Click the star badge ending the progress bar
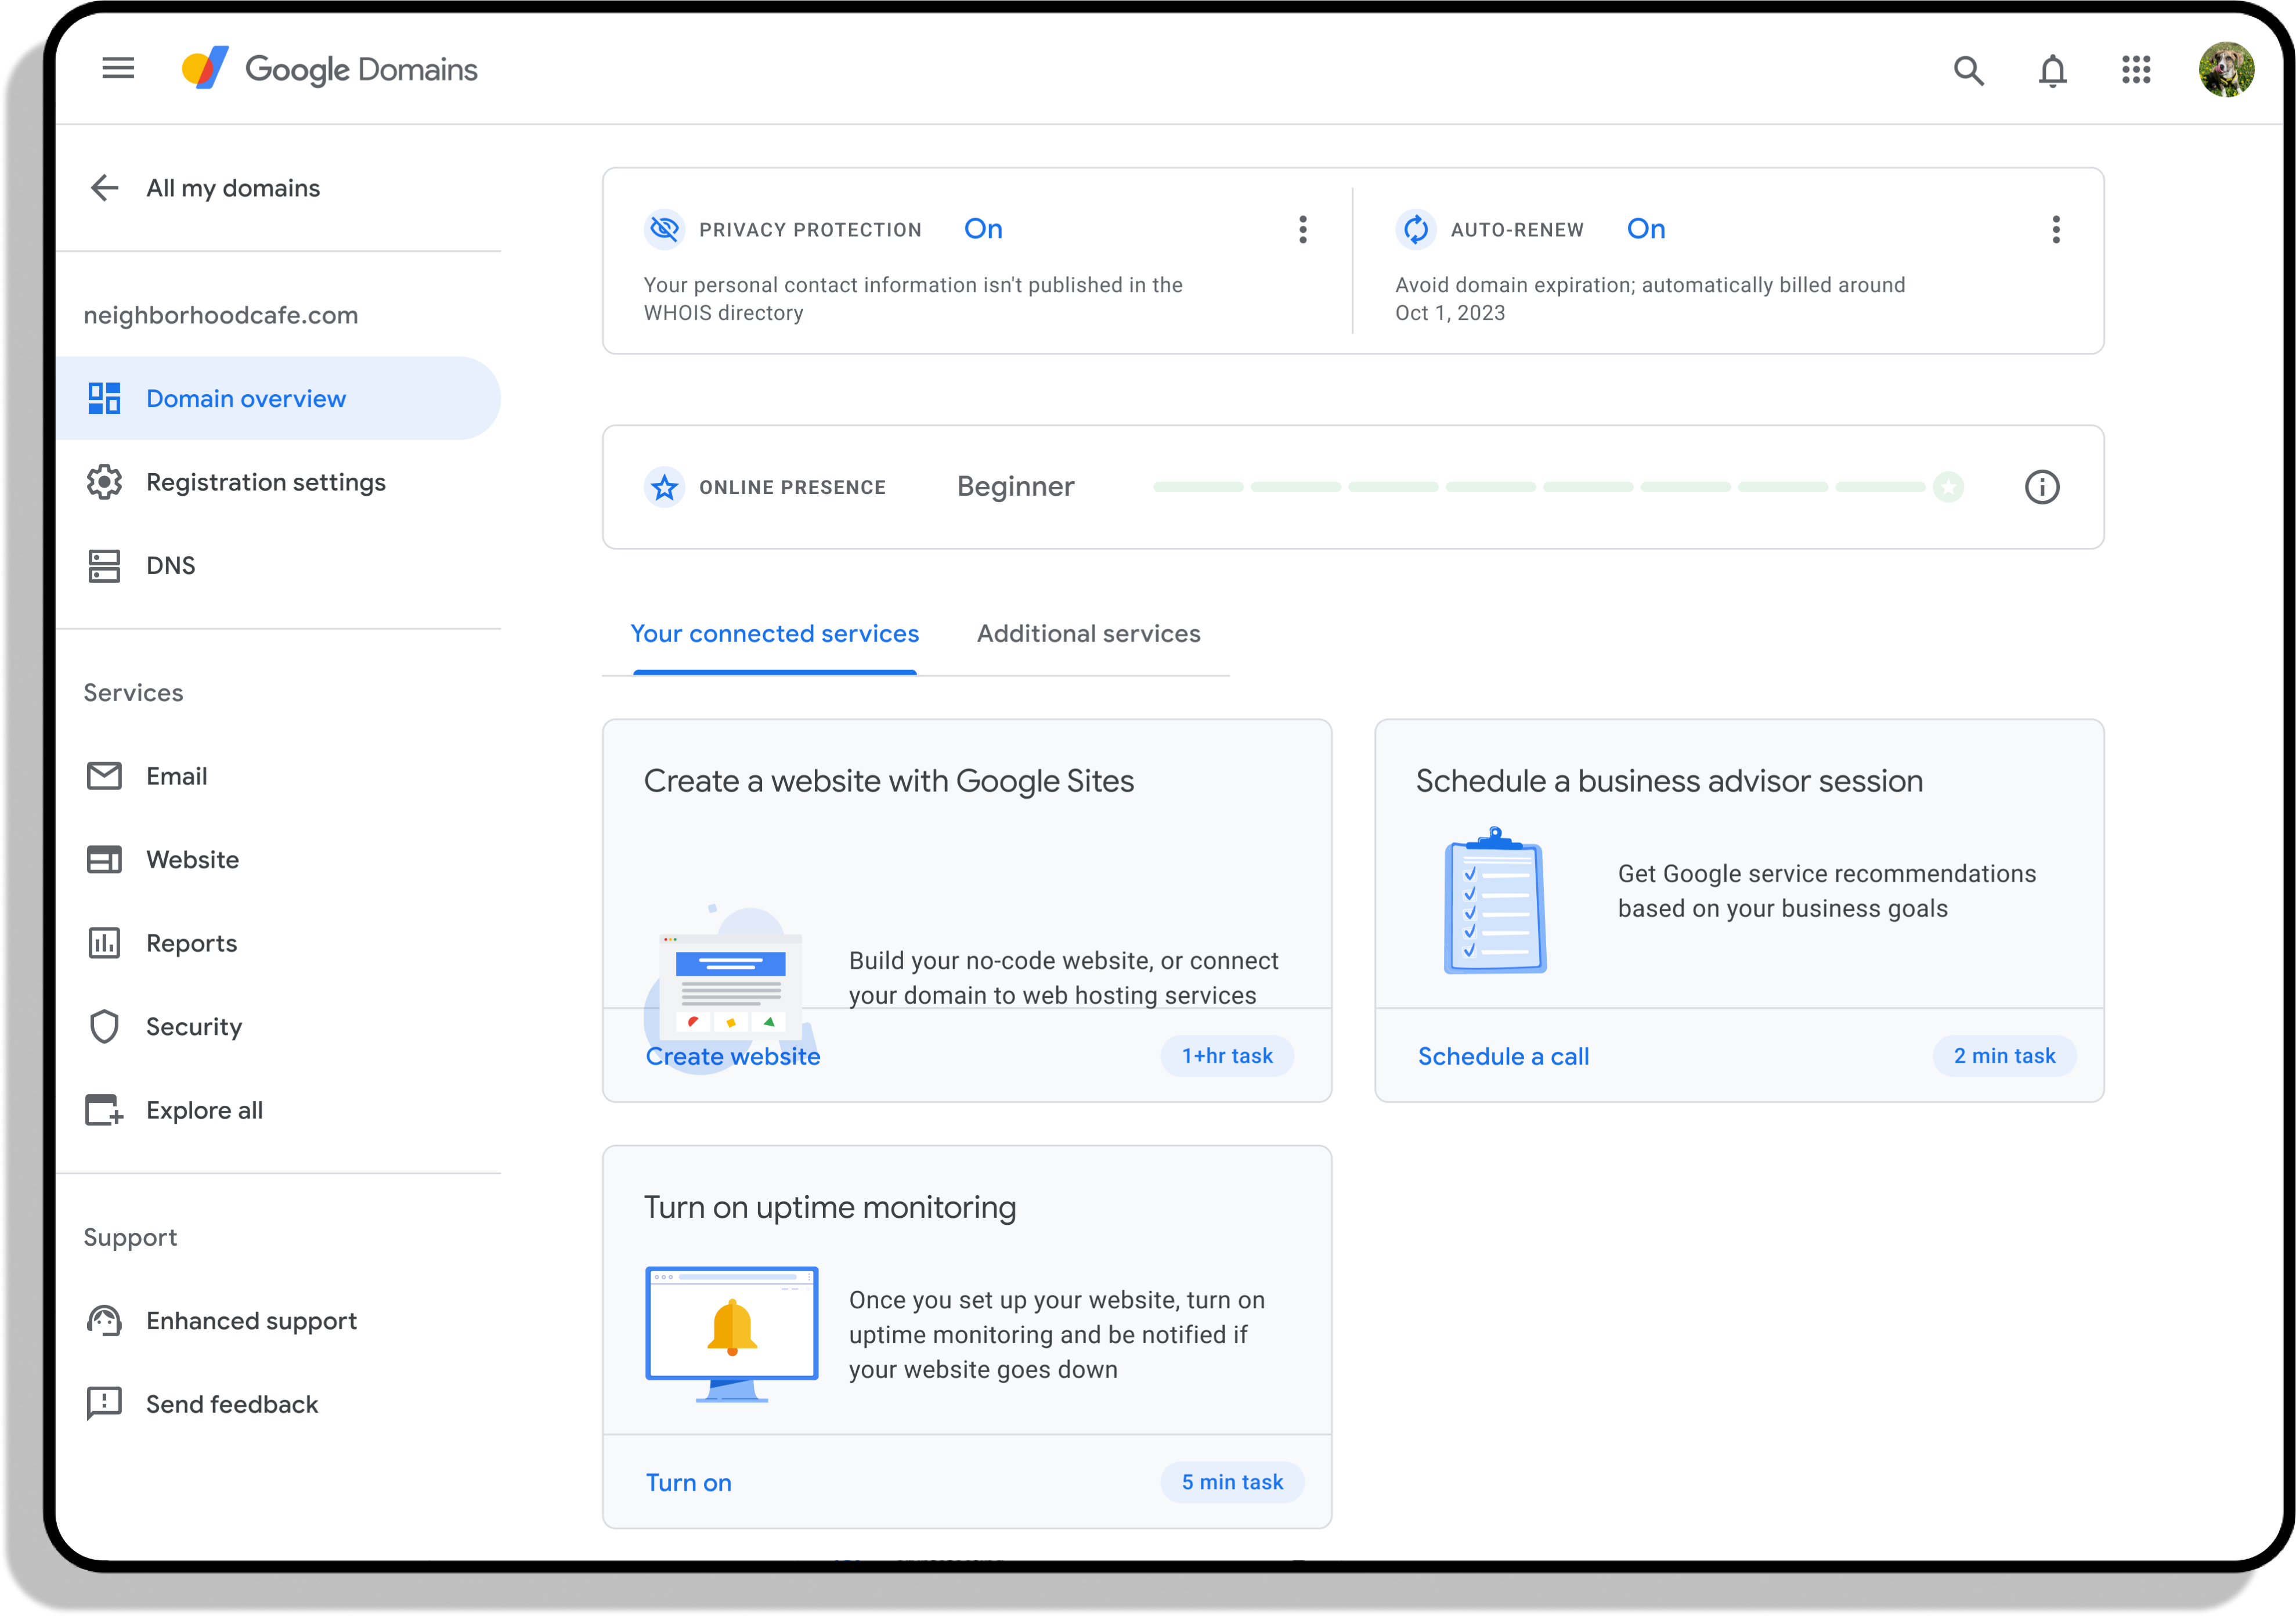 point(1948,487)
